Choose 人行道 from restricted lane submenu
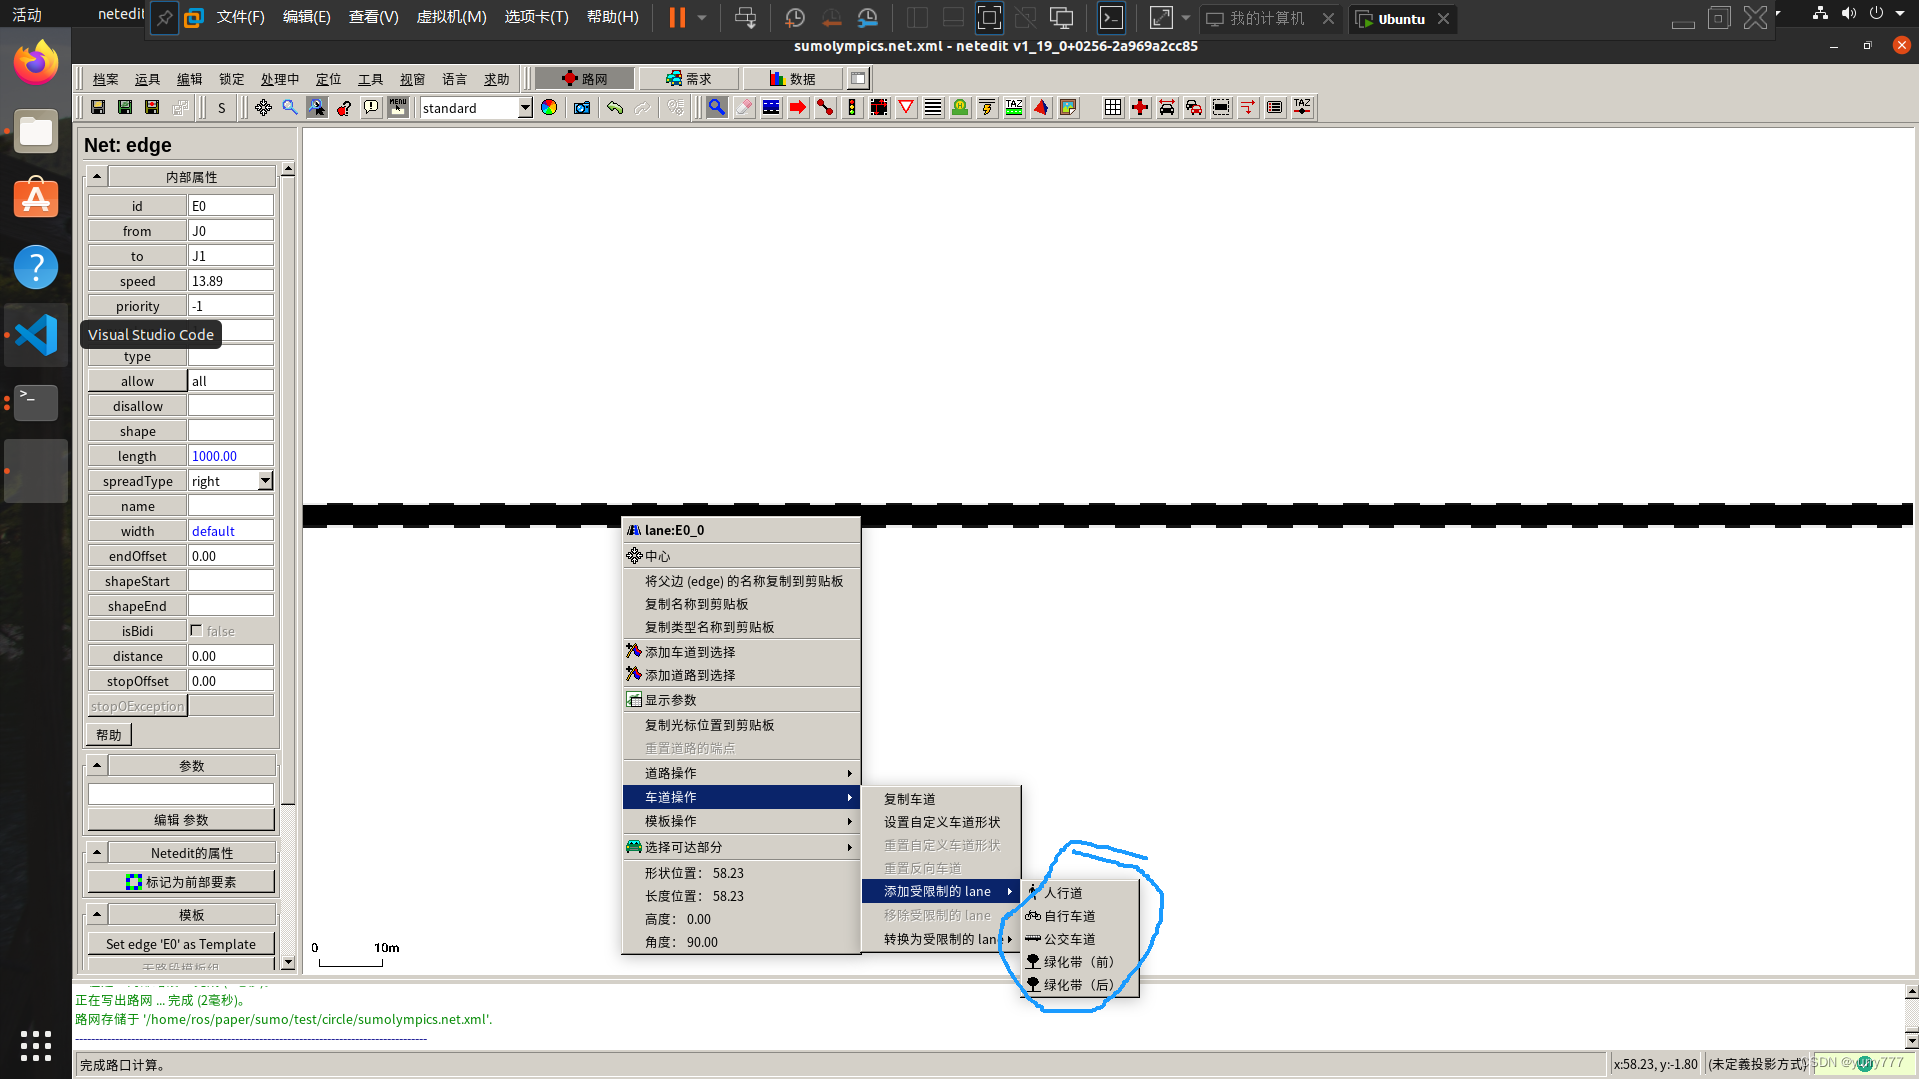This screenshot has height=1079, width=1919. pyautogui.click(x=1080, y=893)
